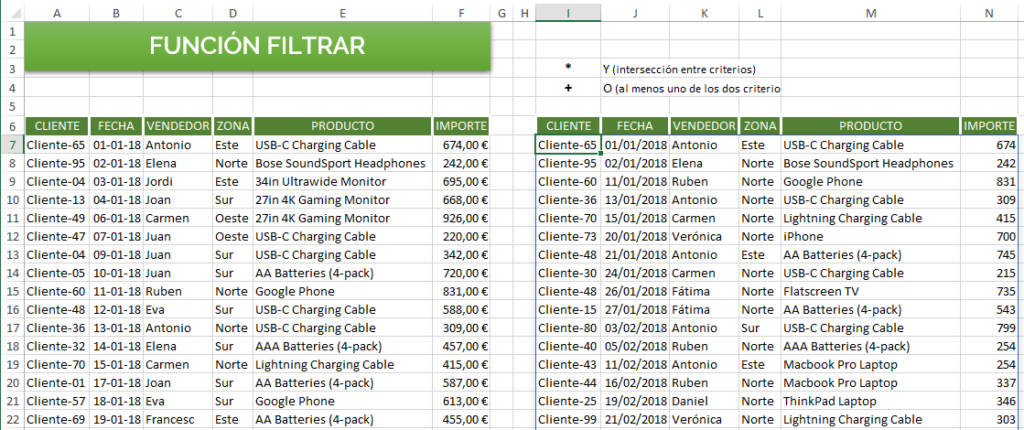Click FECHA header in left table

116,126
